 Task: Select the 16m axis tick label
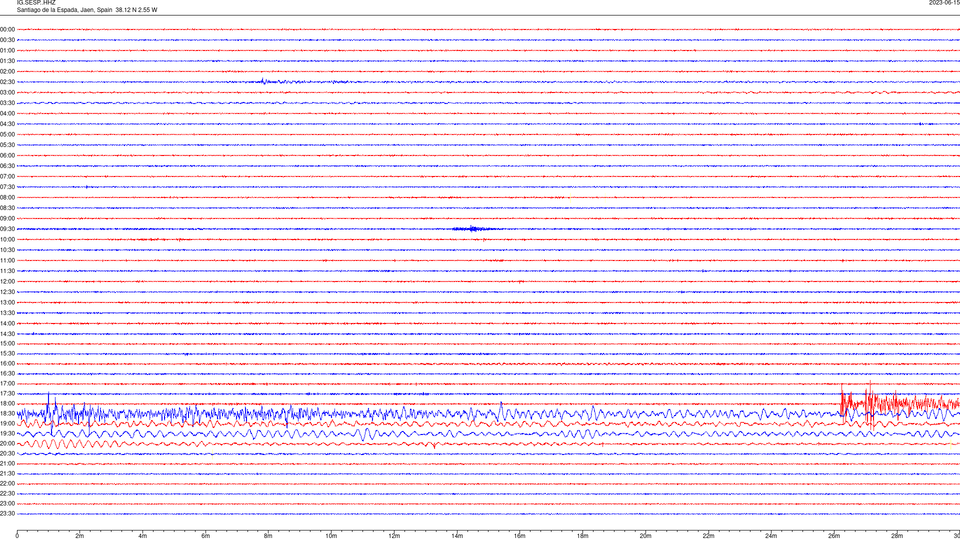click(520, 536)
